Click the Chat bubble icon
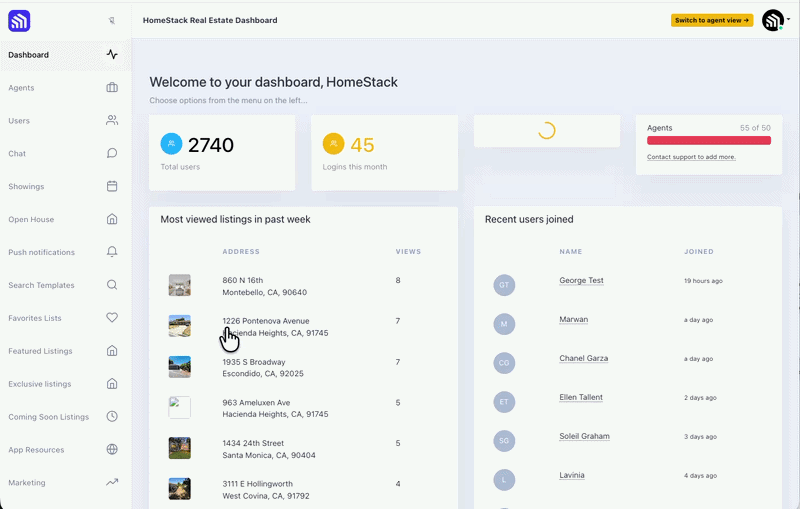This screenshot has width=800, height=509. pyautogui.click(x=112, y=154)
